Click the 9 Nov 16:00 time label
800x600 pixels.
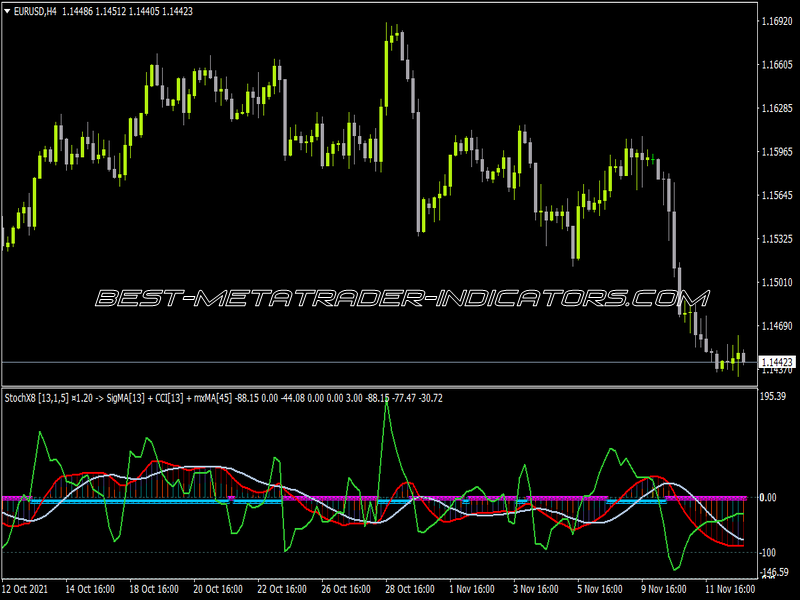(664, 589)
